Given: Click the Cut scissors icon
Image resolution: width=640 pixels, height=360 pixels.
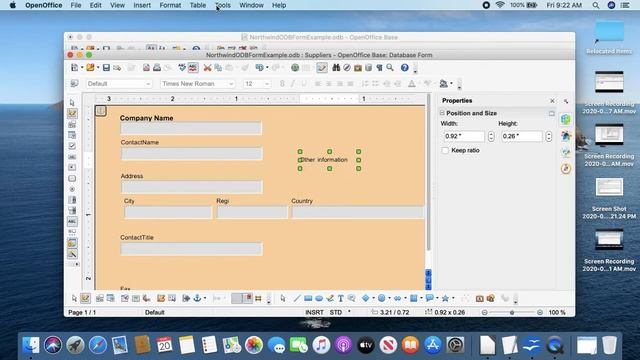Looking at the screenshot, I should pyautogui.click(x=207, y=68).
